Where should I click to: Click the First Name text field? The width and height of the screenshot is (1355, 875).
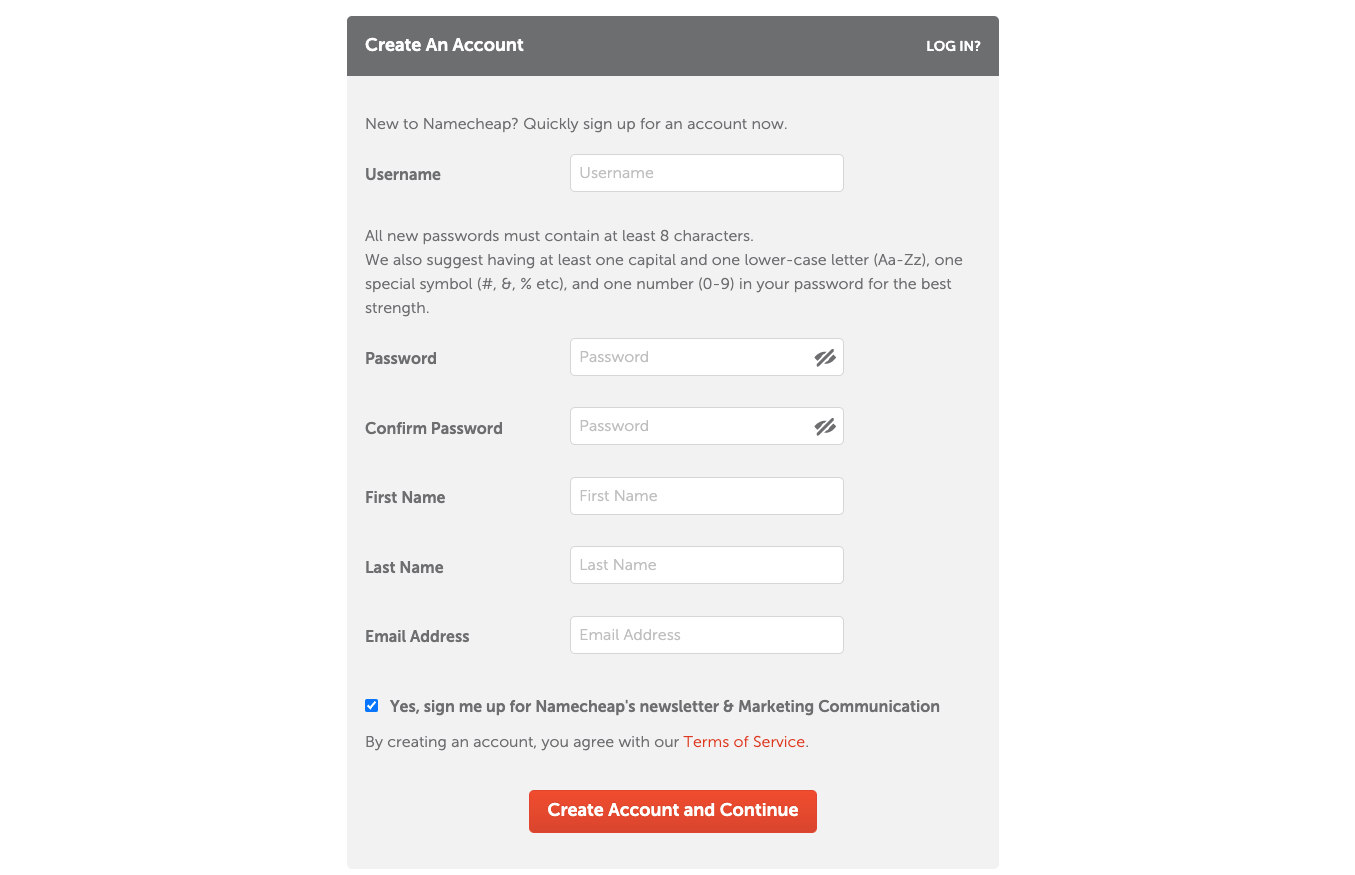pyautogui.click(x=706, y=496)
